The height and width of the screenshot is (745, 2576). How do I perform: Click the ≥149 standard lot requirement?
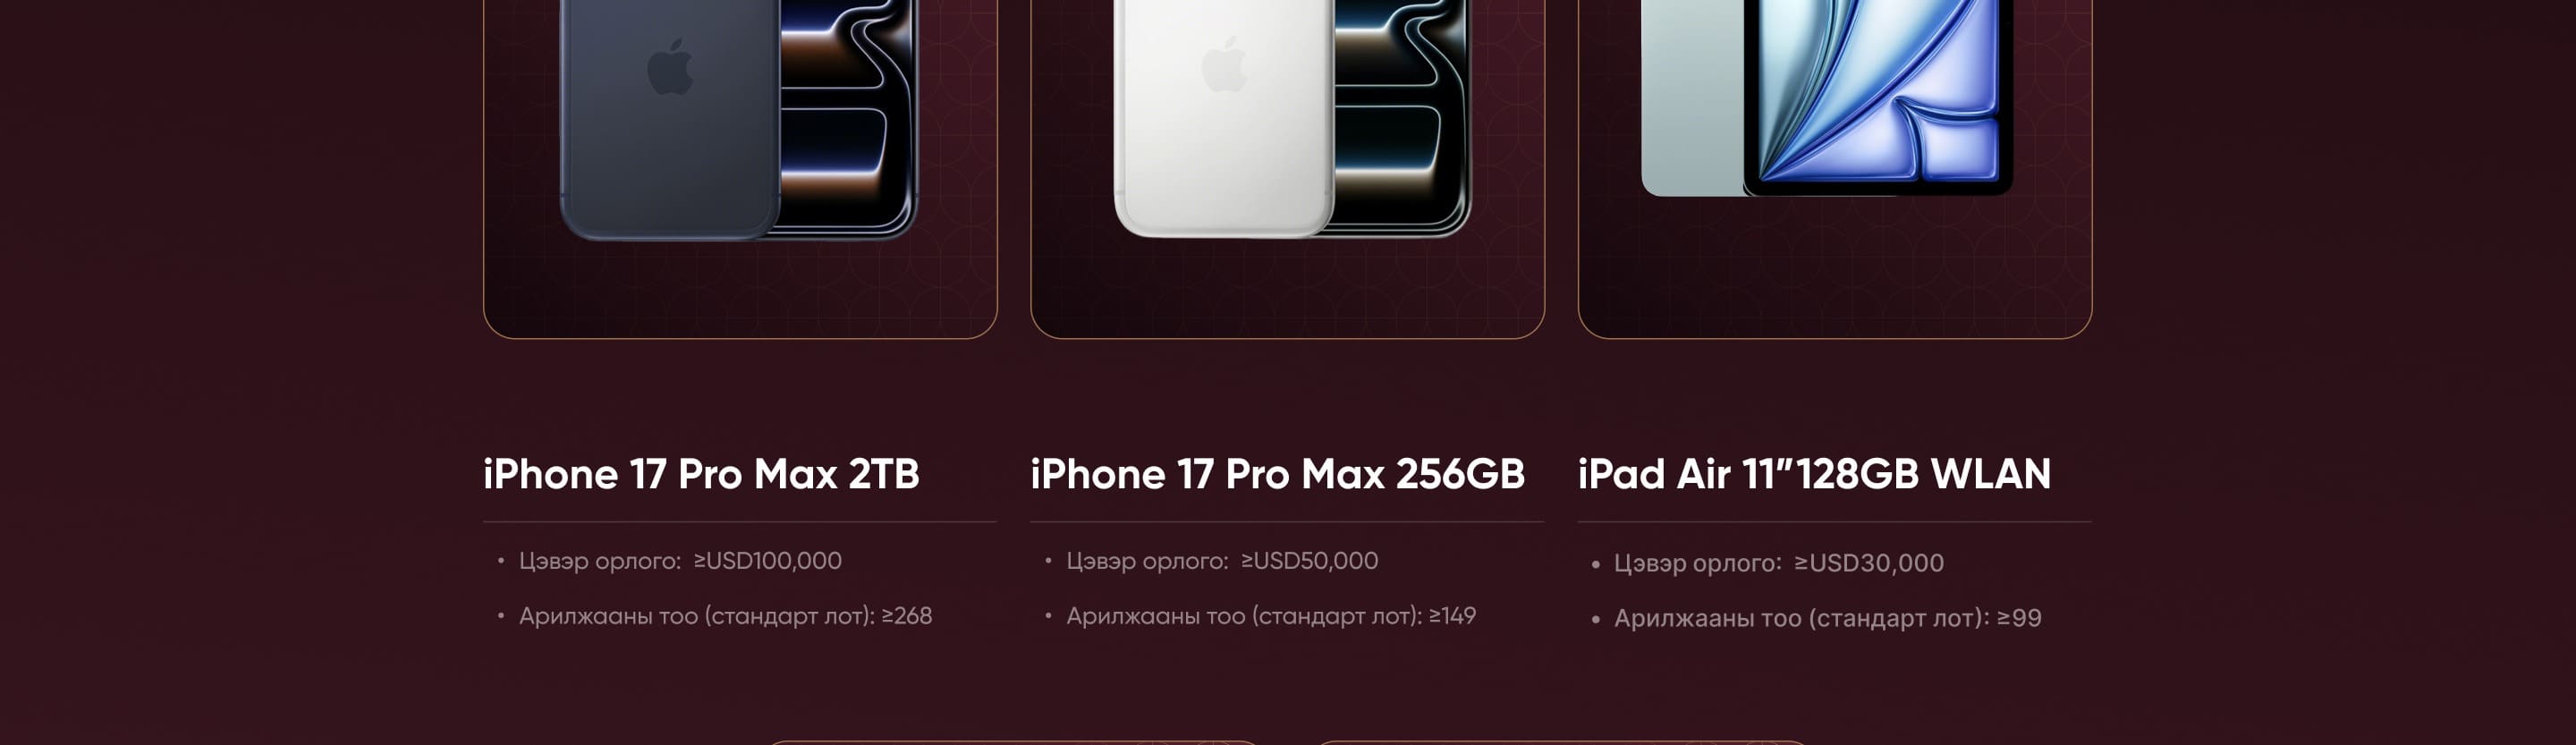click(1452, 616)
